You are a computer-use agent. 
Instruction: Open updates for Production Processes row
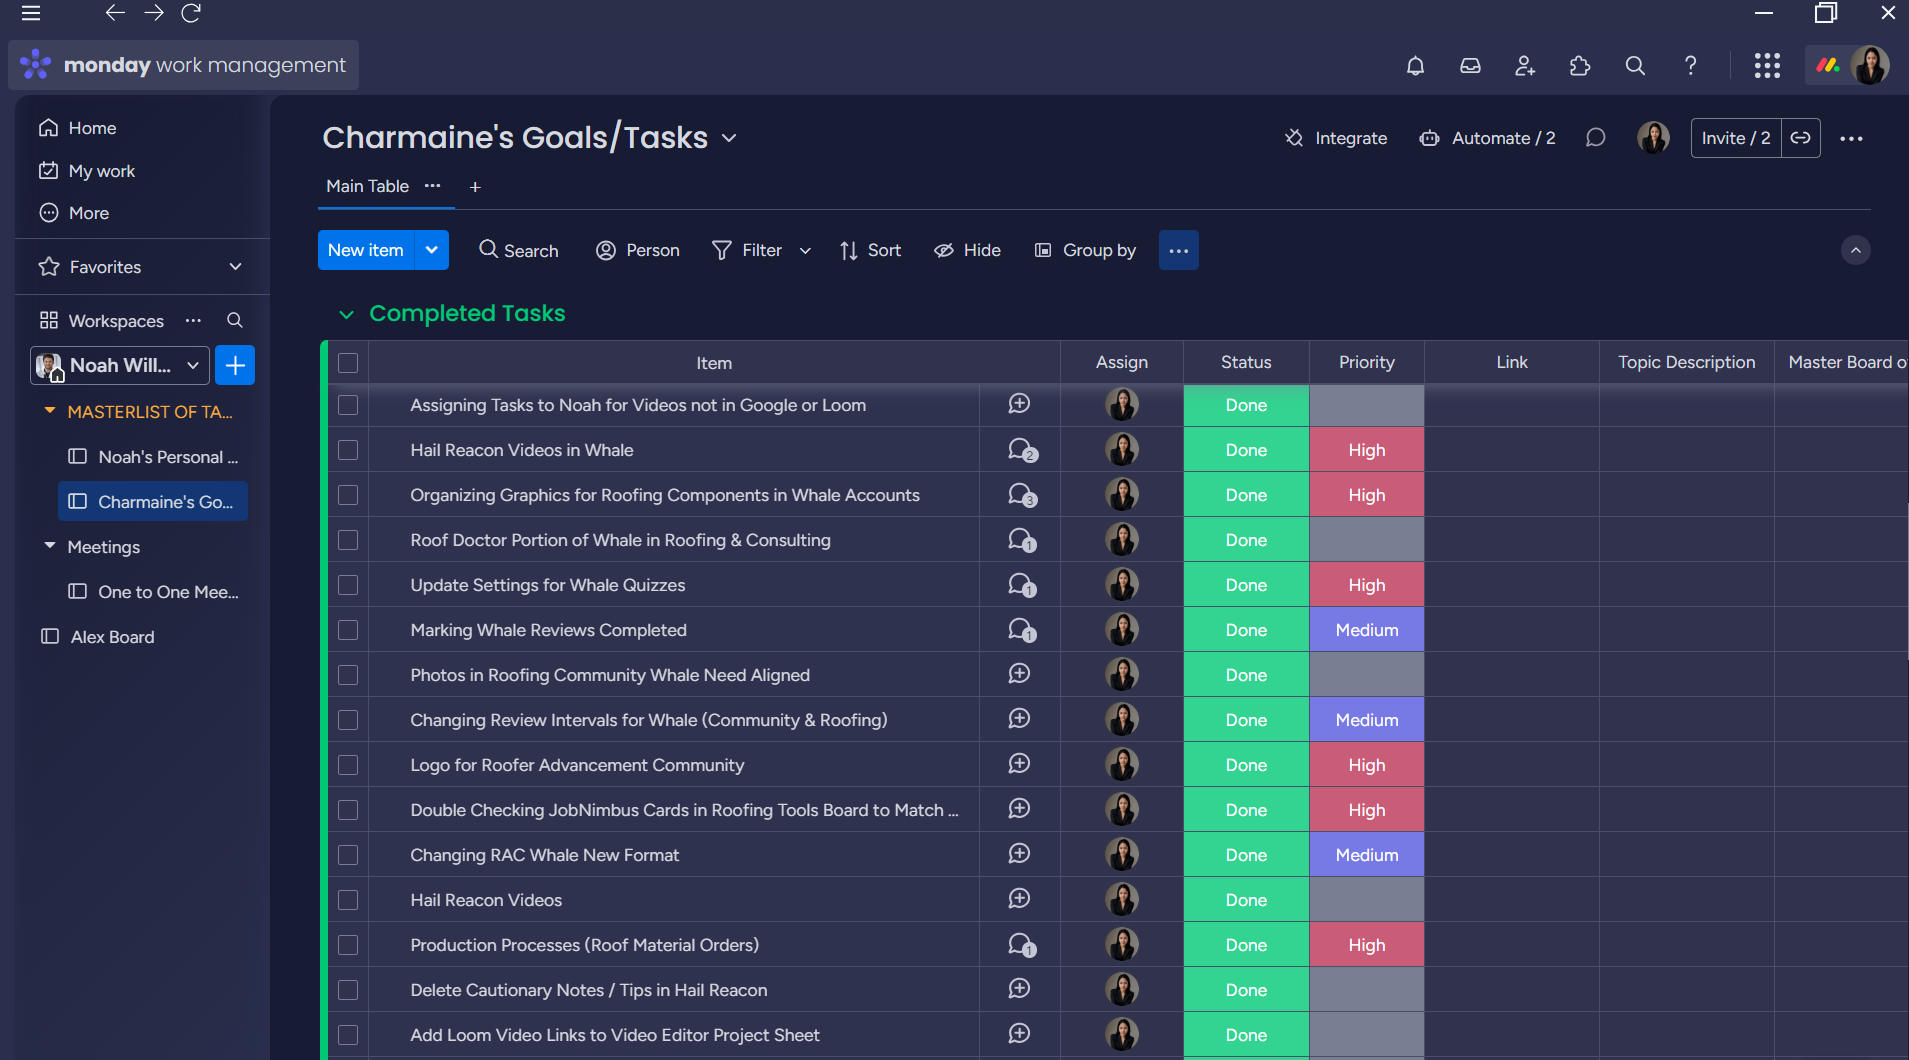(x=1022, y=945)
